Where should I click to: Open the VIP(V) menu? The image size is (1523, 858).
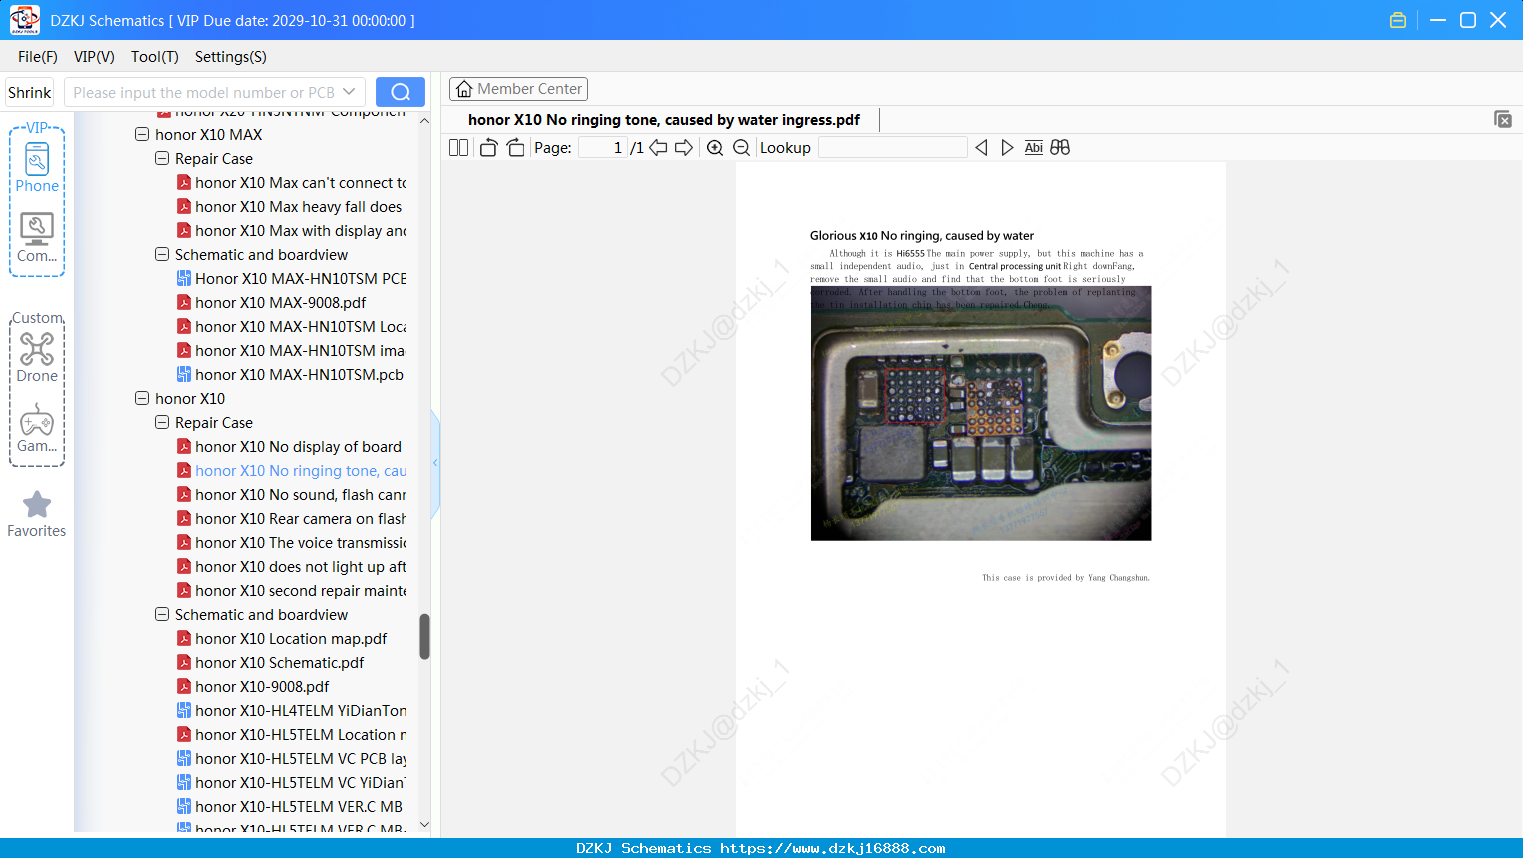click(94, 57)
